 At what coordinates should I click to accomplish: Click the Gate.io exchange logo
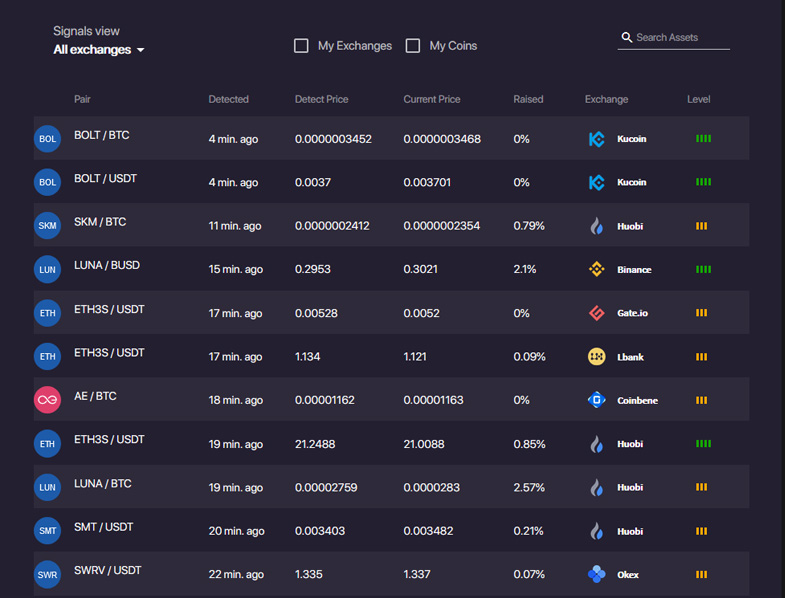tap(596, 313)
